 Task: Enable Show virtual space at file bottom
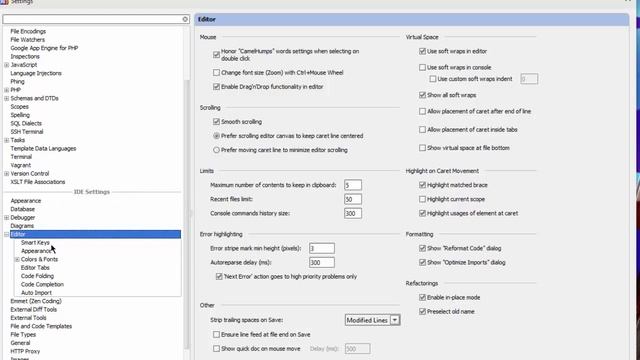pos(422,148)
